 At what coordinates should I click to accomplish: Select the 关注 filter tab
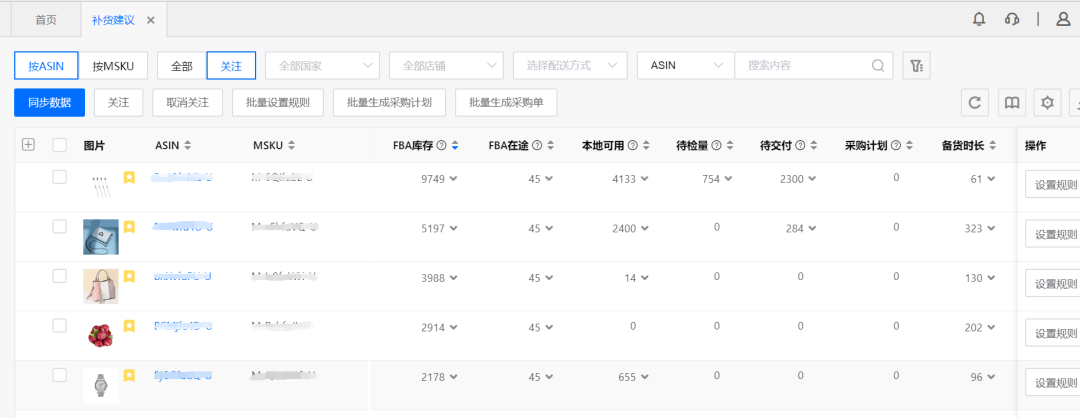click(x=231, y=66)
